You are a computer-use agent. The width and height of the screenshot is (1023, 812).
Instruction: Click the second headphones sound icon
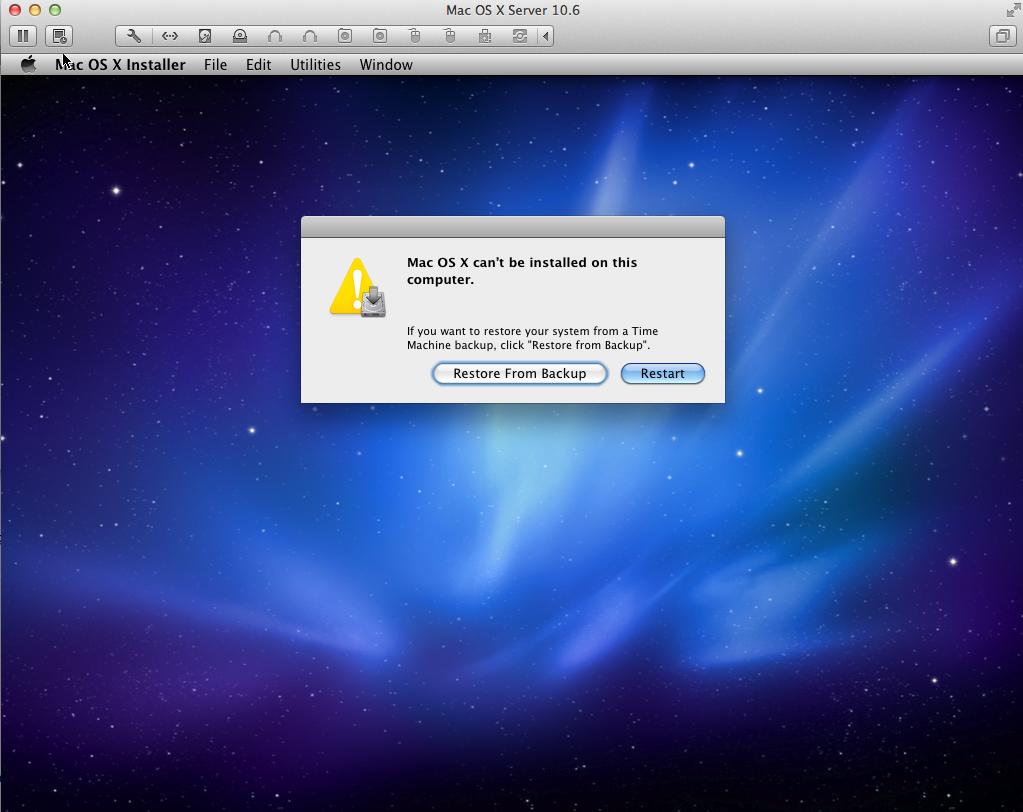point(310,36)
